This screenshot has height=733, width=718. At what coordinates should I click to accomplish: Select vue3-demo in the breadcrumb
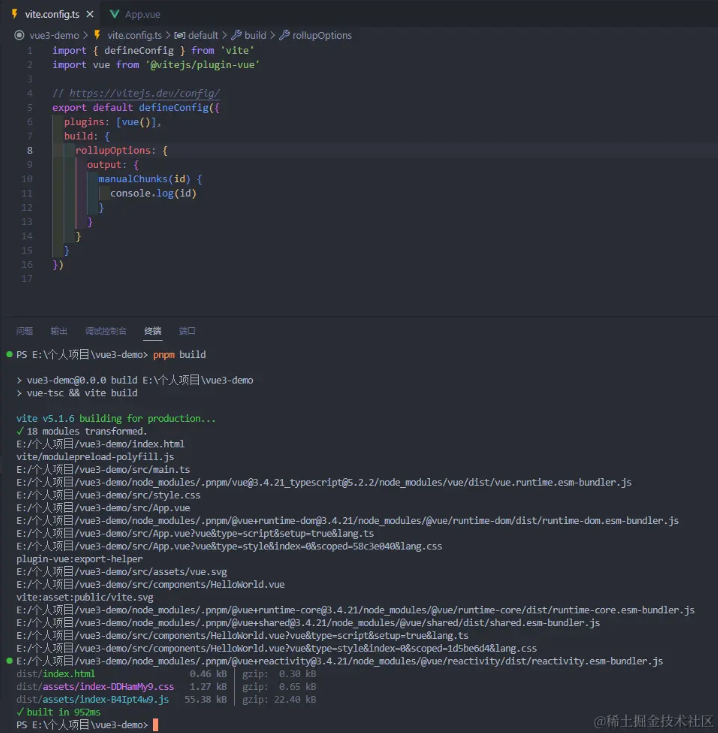point(54,36)
